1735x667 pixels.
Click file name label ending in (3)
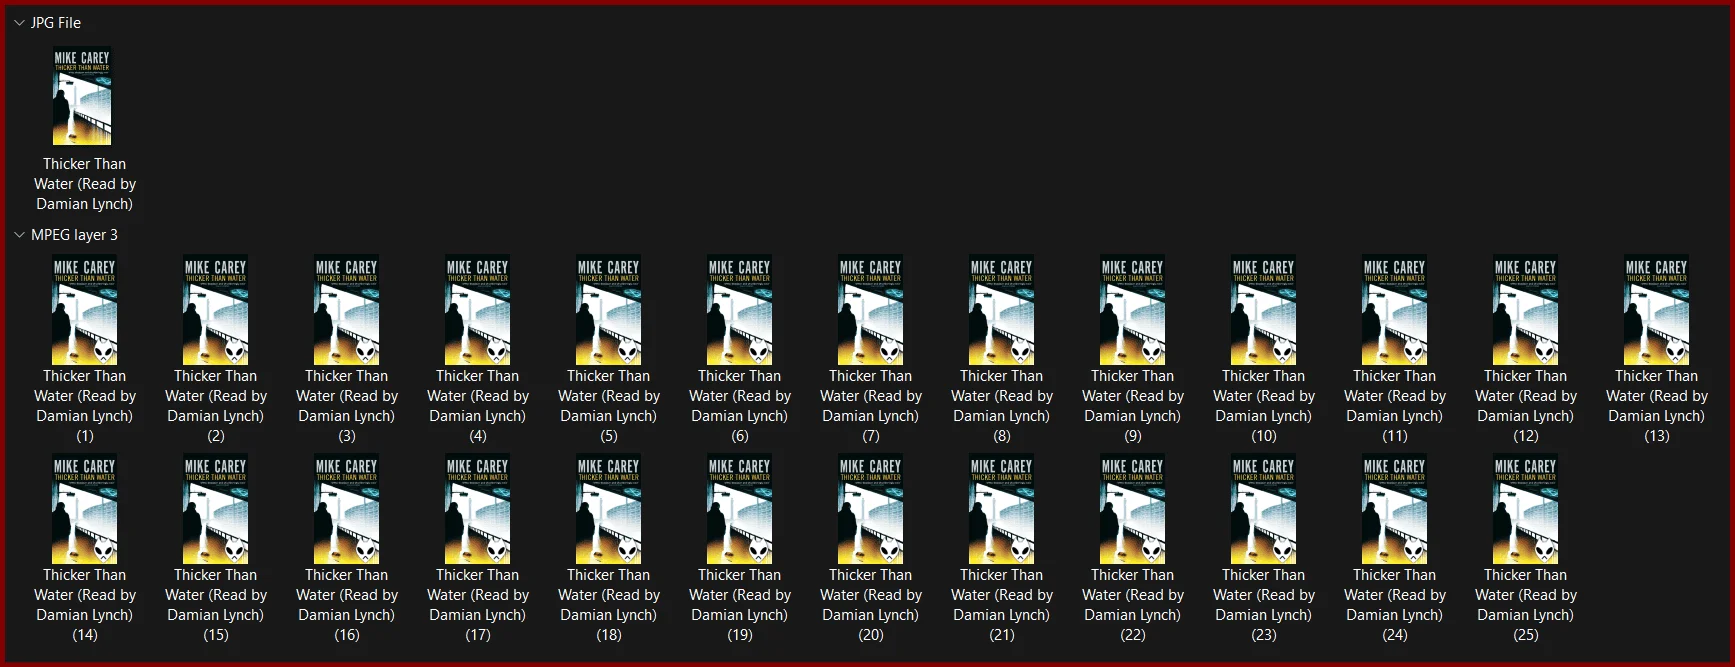coord(347,406)
